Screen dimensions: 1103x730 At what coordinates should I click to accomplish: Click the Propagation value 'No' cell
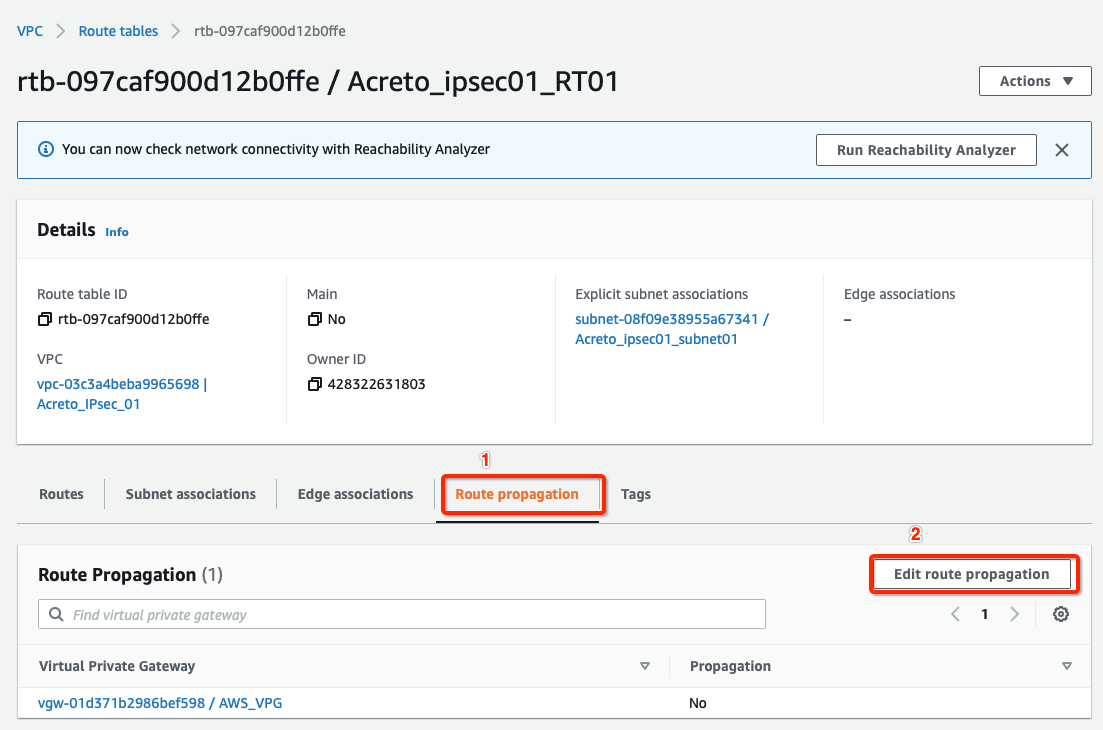pos(698,703)
